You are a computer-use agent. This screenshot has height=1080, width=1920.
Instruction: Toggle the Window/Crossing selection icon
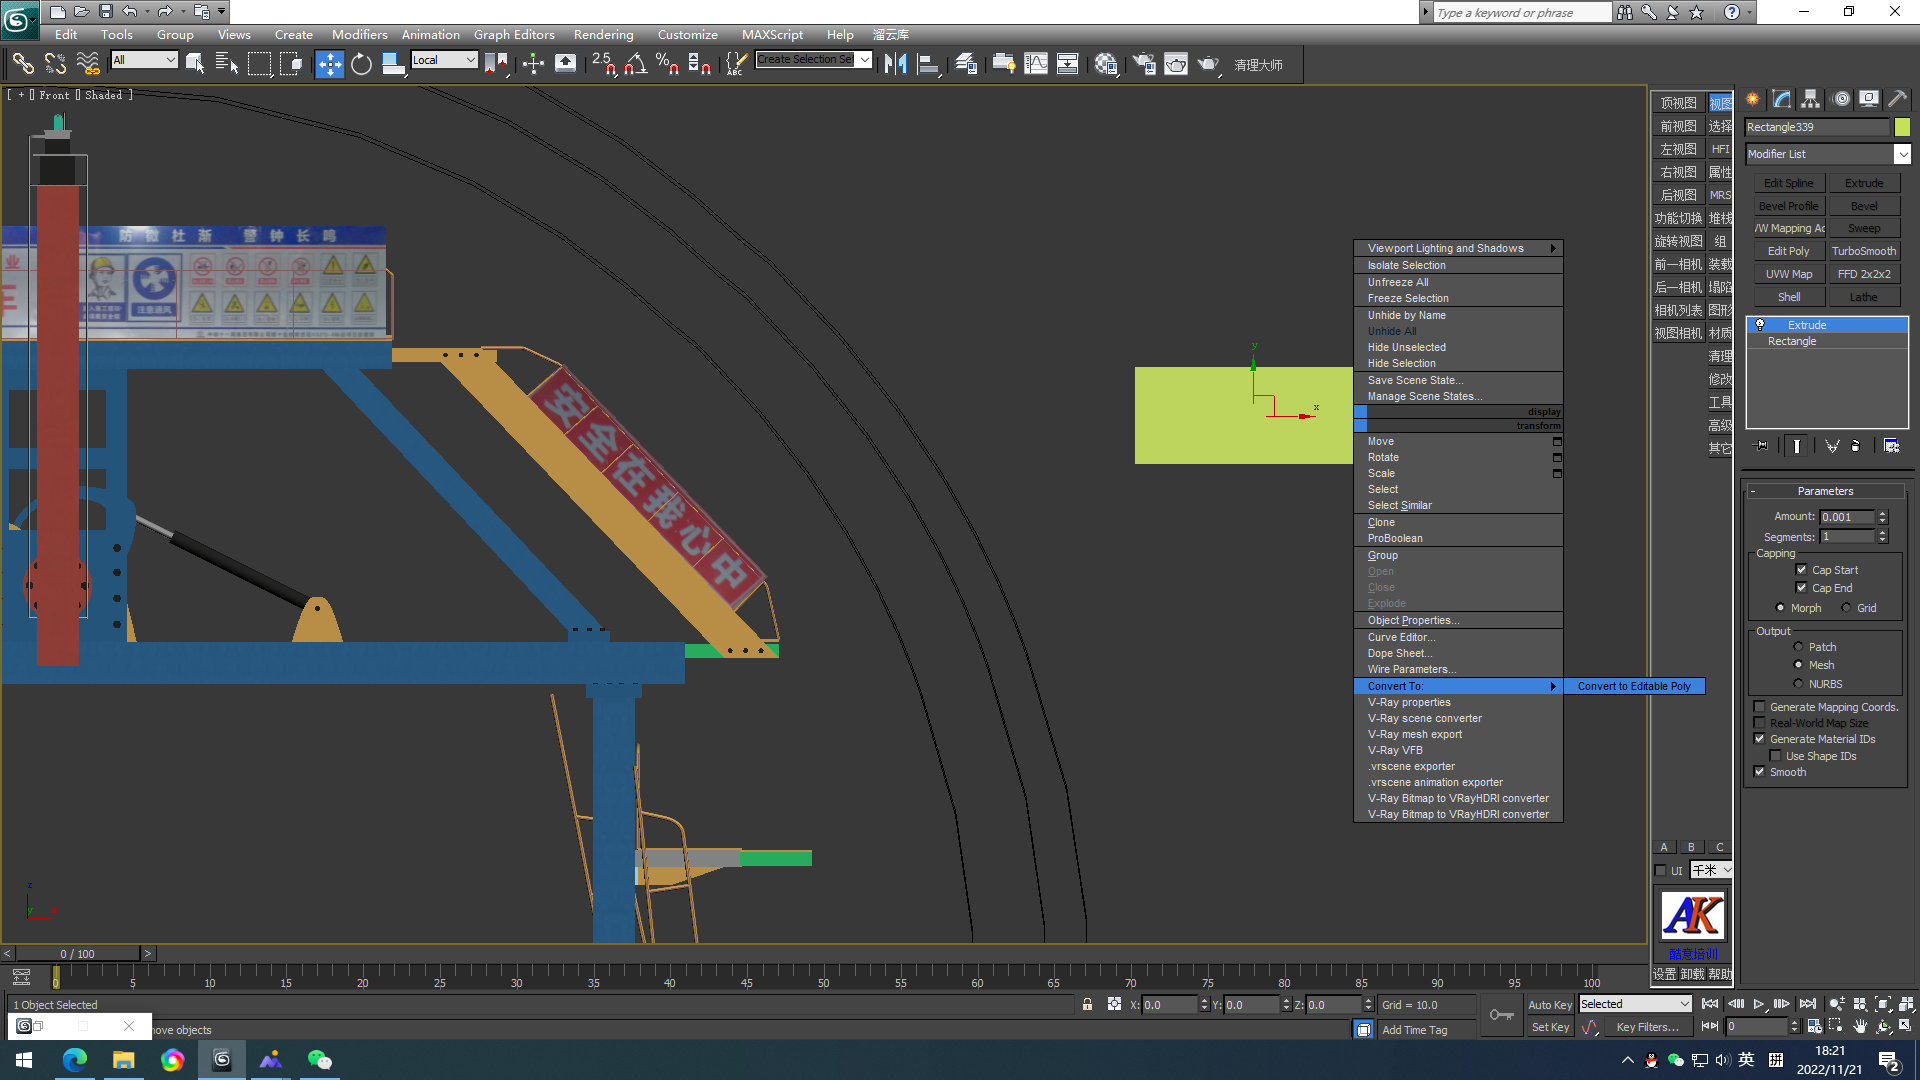[x=291, y=64]
